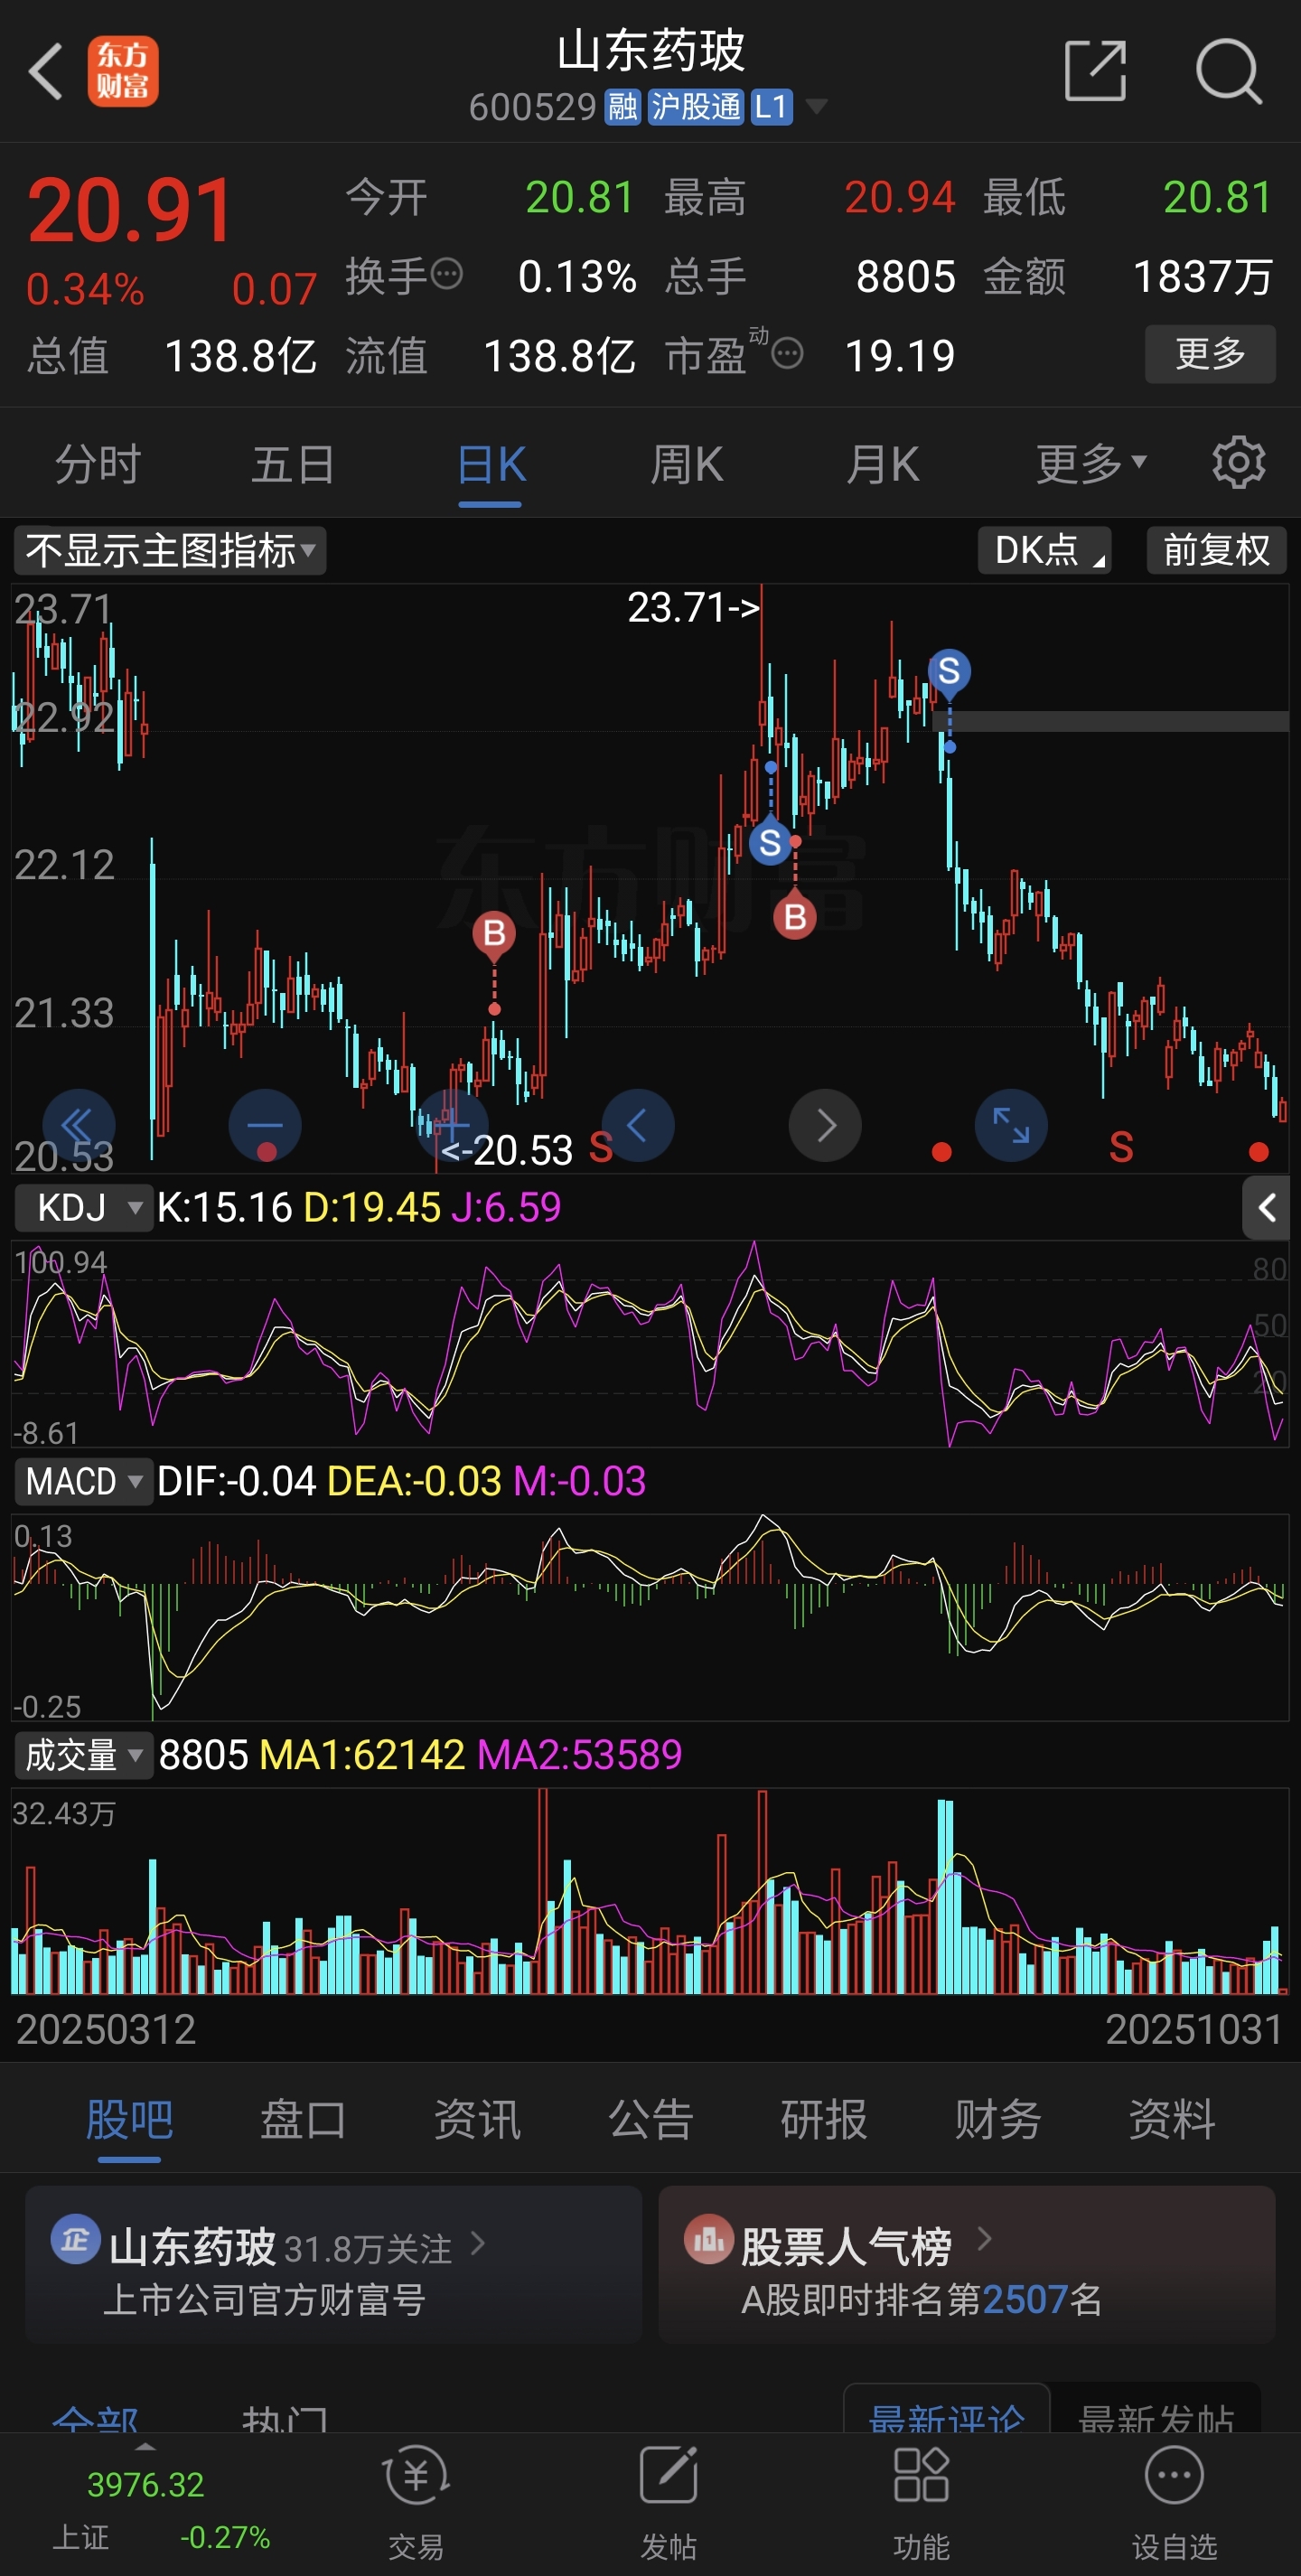Tap the upper blue S sell marker

tap(949, 671)
